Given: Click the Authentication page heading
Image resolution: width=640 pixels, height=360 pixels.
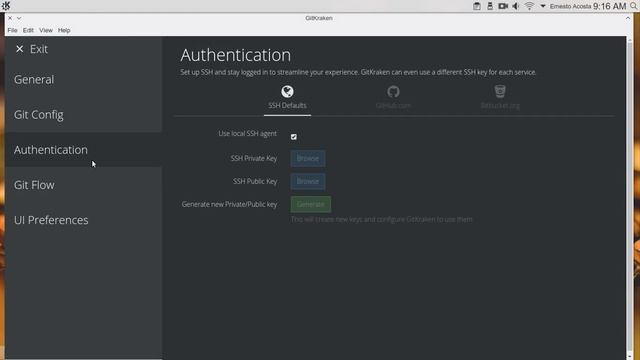Looking at the screenshot, I should point(236,55).
